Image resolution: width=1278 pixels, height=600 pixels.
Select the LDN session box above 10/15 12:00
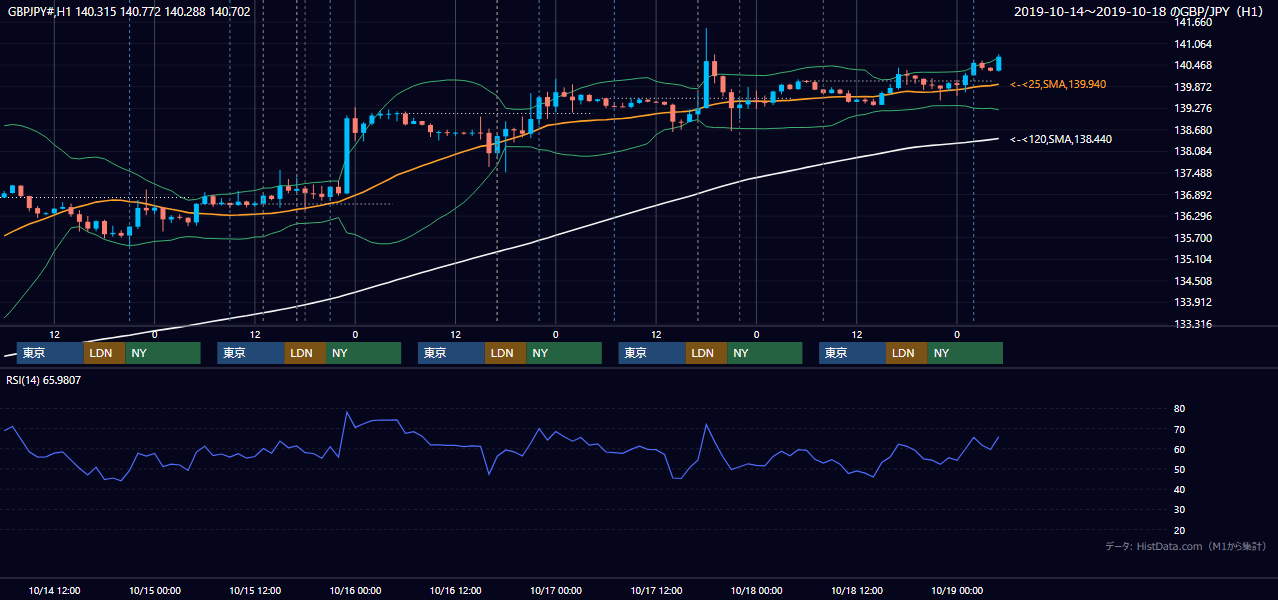[x=304, y=353]
